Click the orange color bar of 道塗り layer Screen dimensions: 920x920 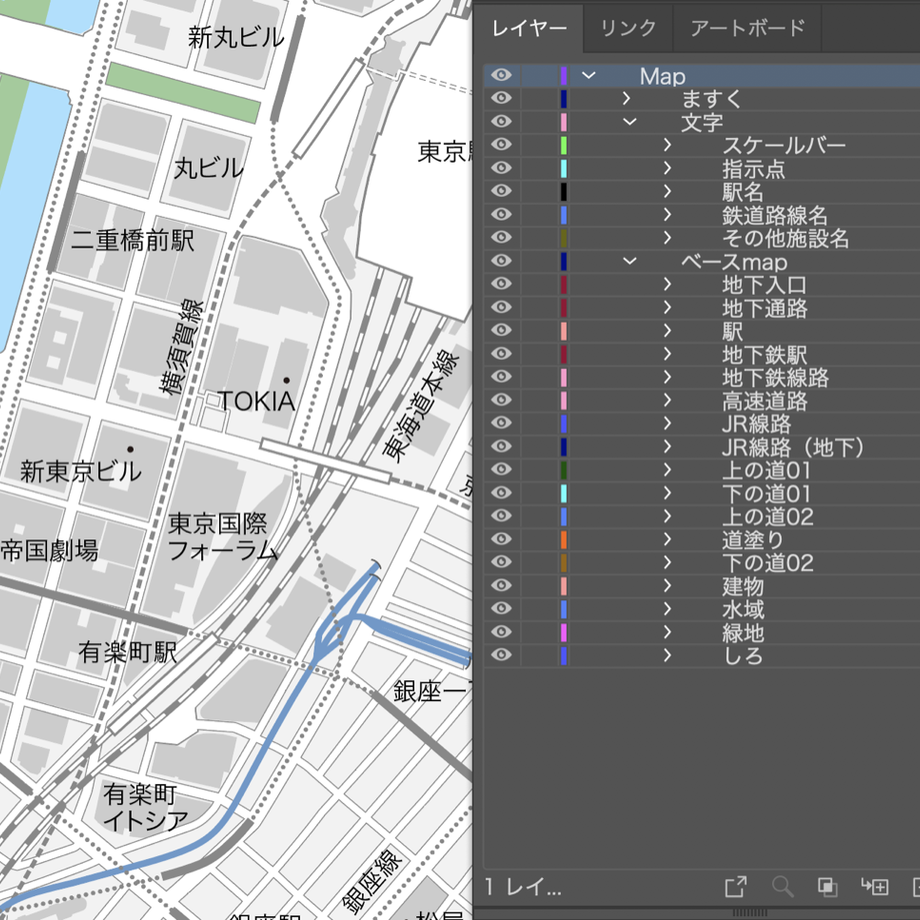(x=563, y=539)
